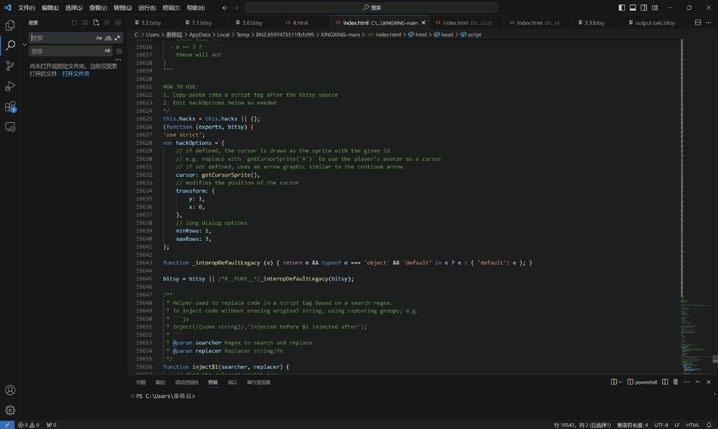Viewport: 718px width, 429px height.
Task: Split the terminal pane
Action: point(665,382)
